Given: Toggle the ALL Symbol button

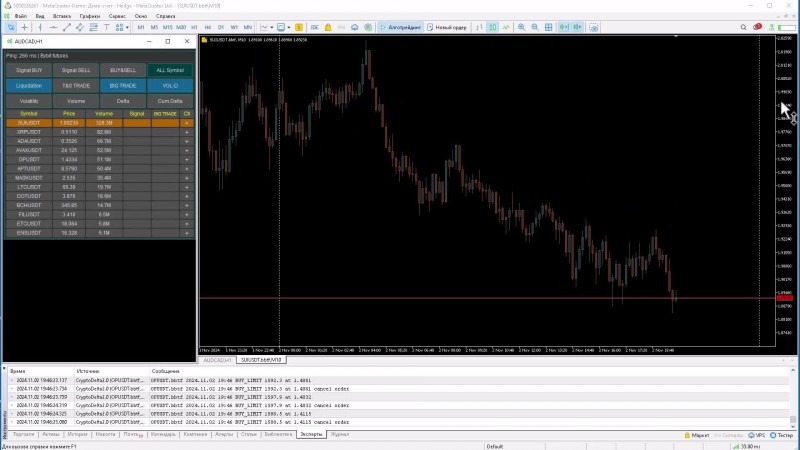Looking at the screenshot, I should 170,70.
